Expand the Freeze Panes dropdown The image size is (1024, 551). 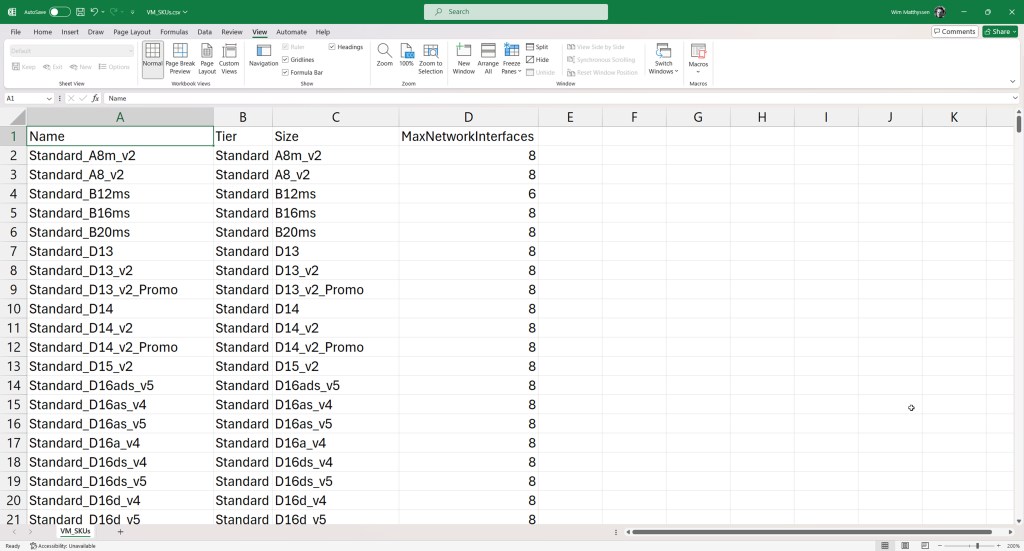coord(511,62)
